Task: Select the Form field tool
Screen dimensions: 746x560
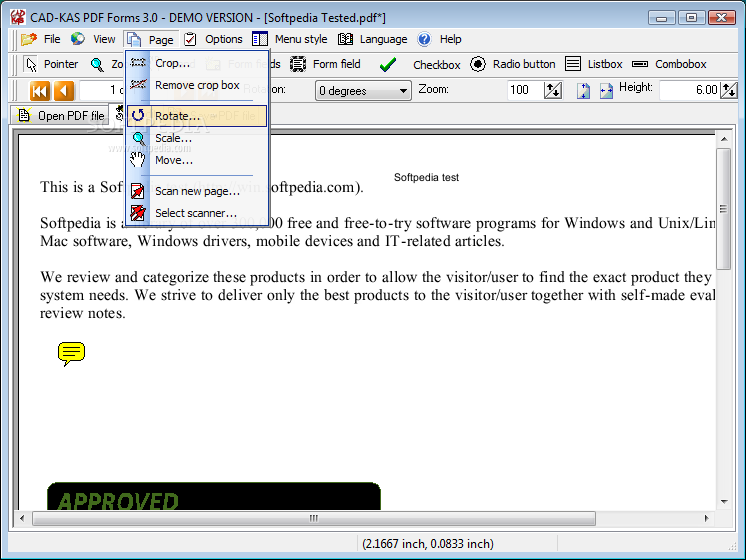Action: pos(325,64)
